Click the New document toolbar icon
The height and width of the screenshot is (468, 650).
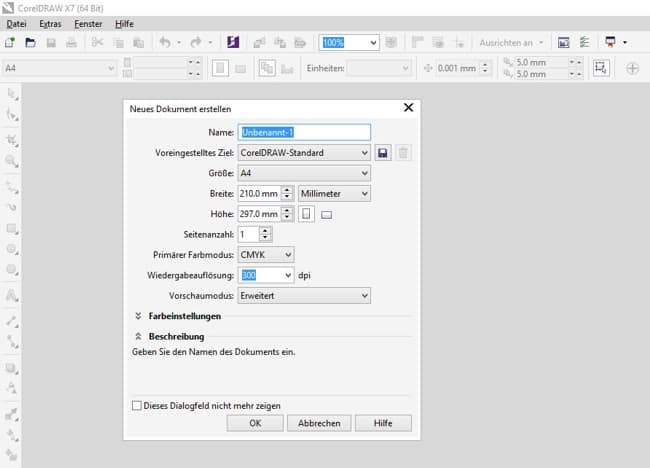tap(10, 42)
